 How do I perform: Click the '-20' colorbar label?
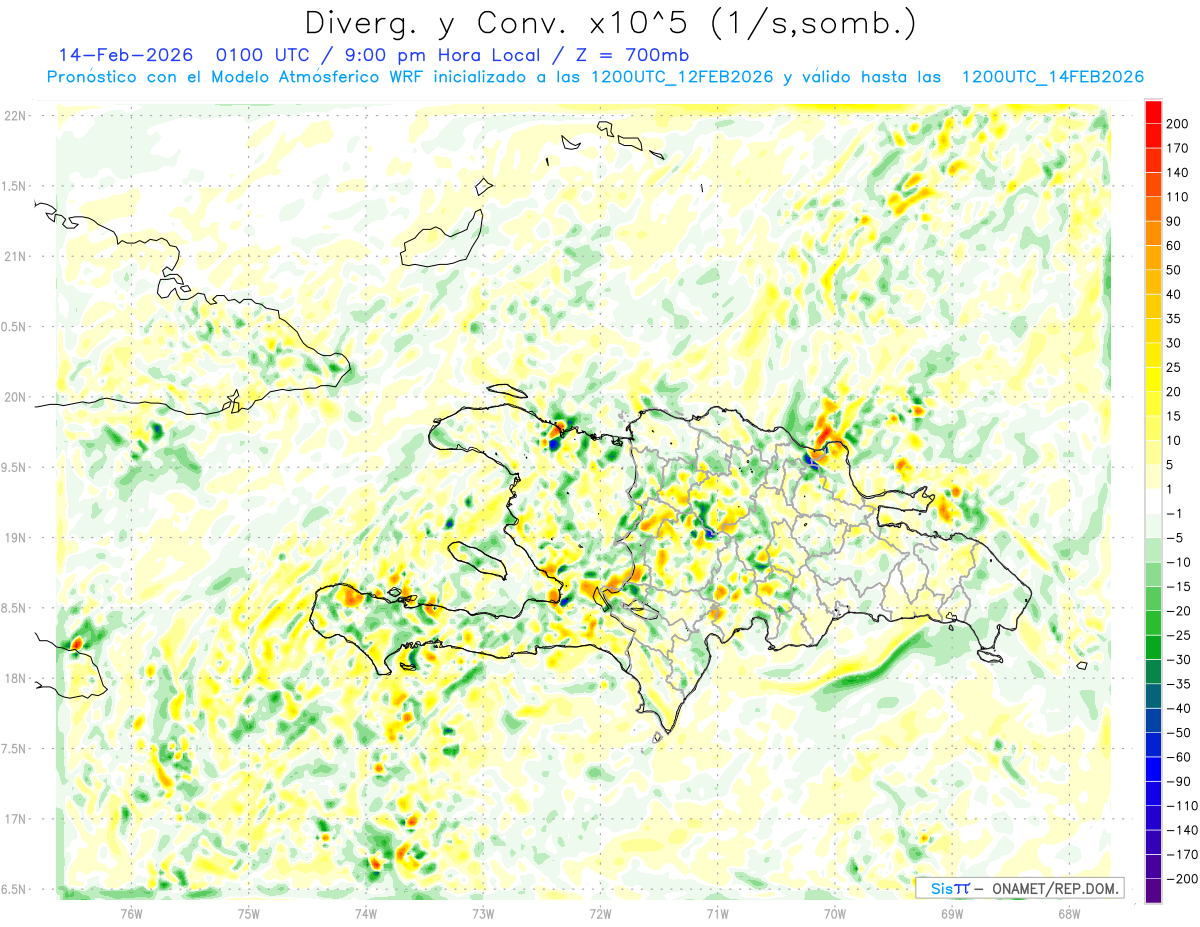[1180, 611]
